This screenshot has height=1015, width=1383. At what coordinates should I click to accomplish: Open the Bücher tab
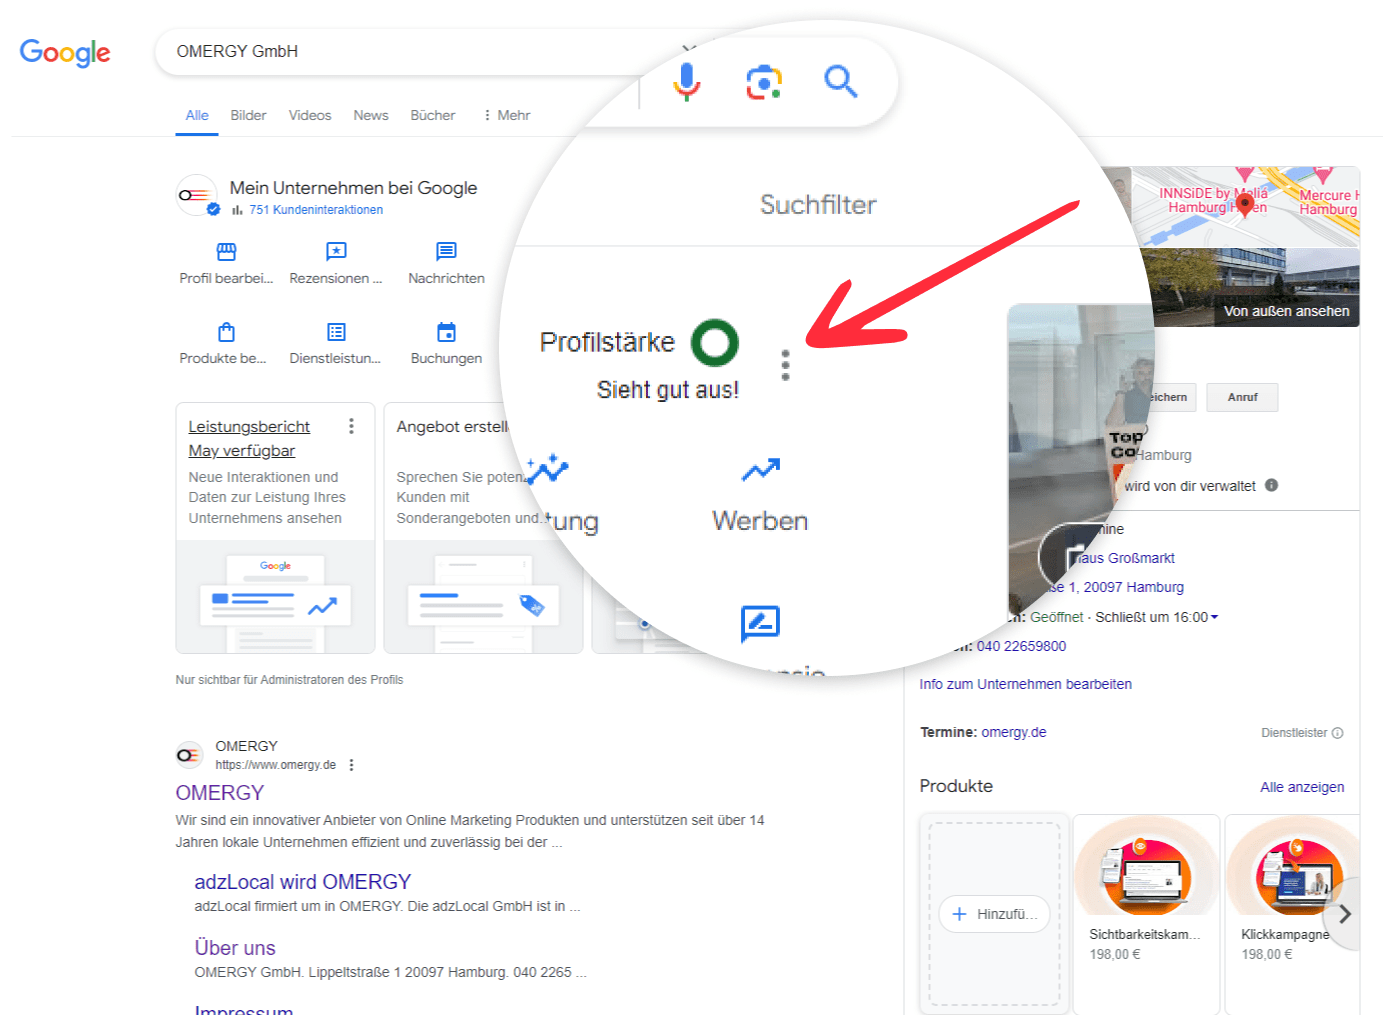(432, 115)
